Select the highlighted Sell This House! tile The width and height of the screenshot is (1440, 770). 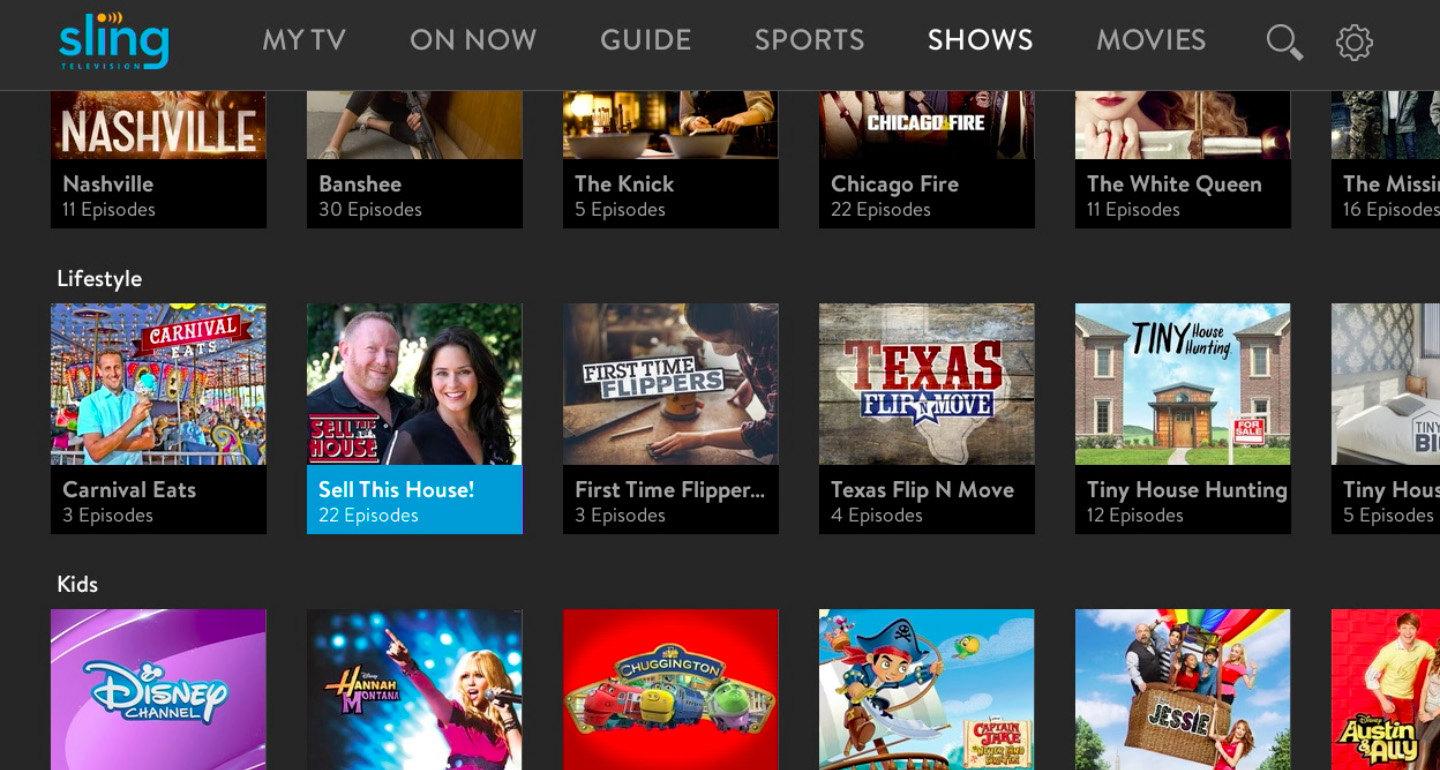tap(415, 418)
